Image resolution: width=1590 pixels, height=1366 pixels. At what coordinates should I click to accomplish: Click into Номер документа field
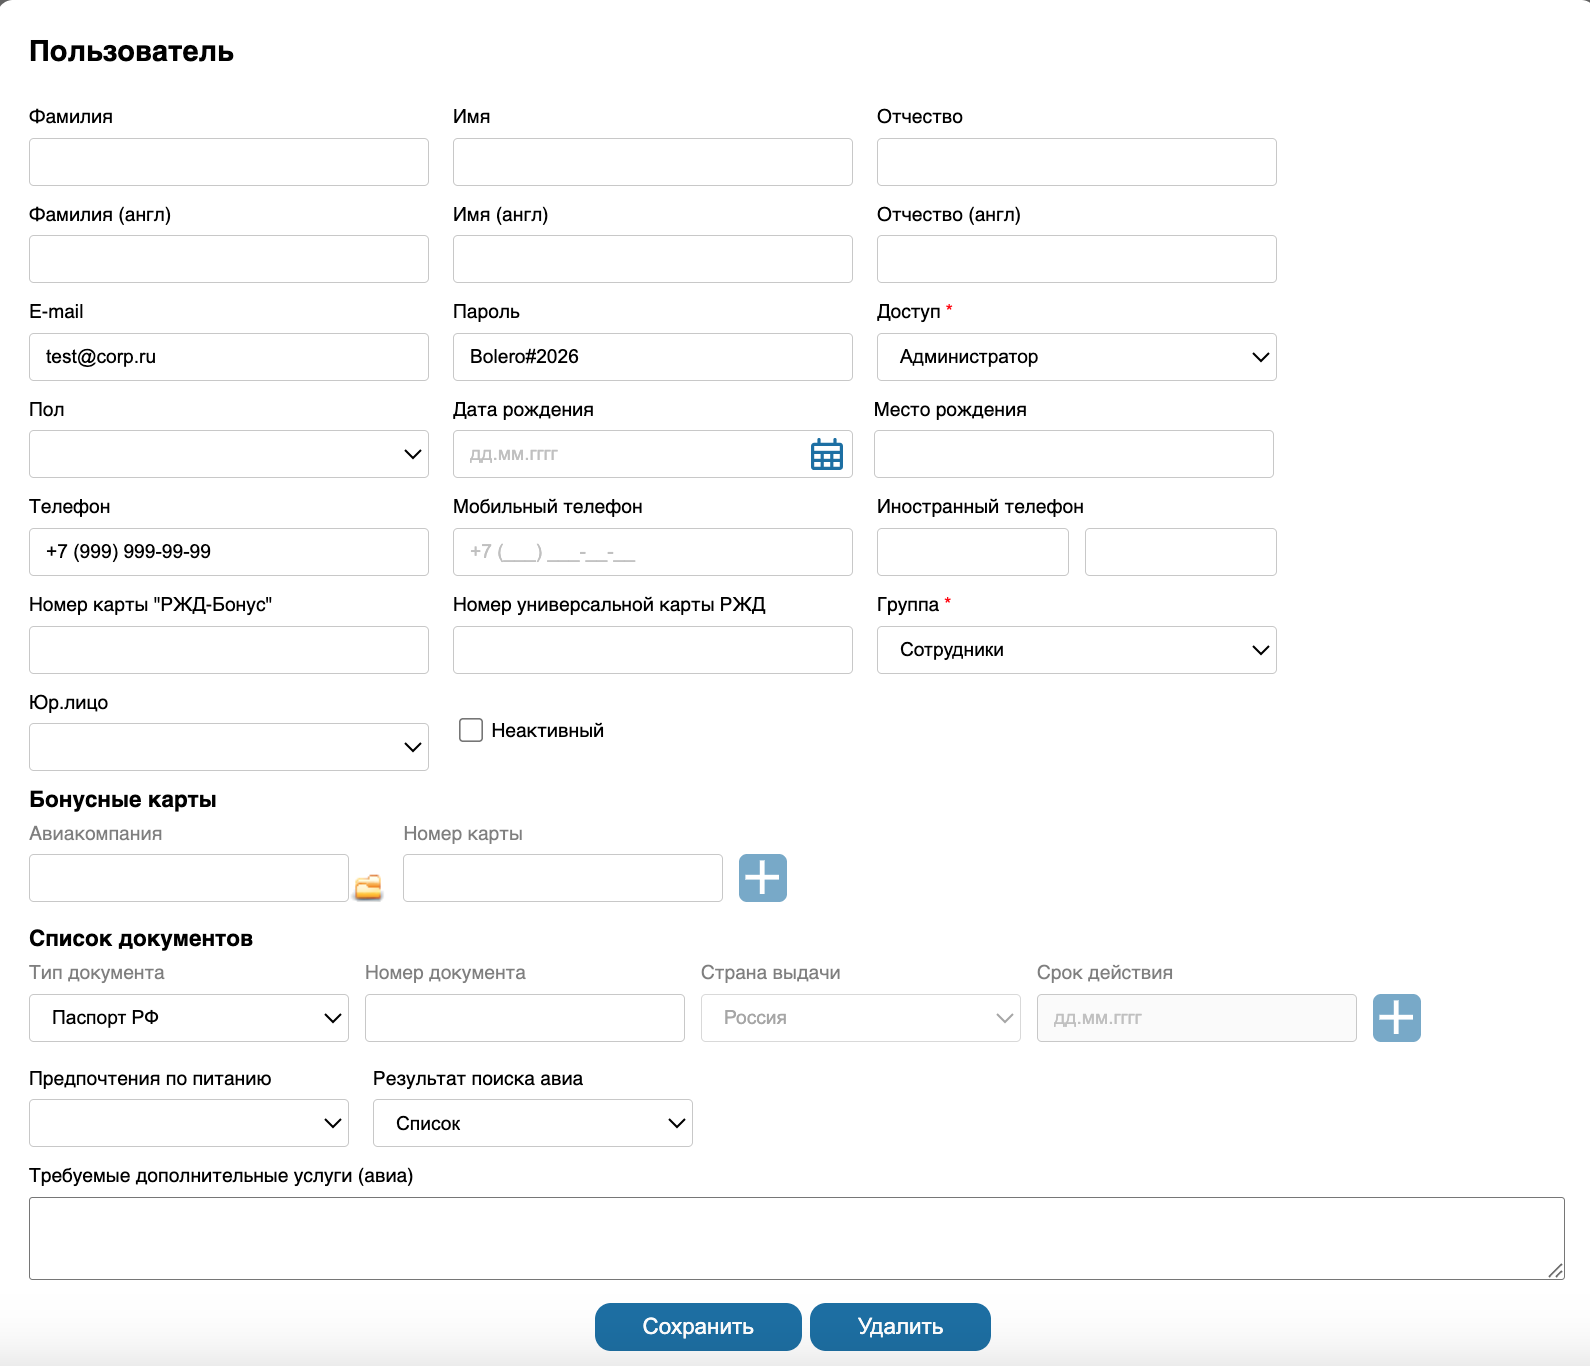click(x=525, y=1018)
